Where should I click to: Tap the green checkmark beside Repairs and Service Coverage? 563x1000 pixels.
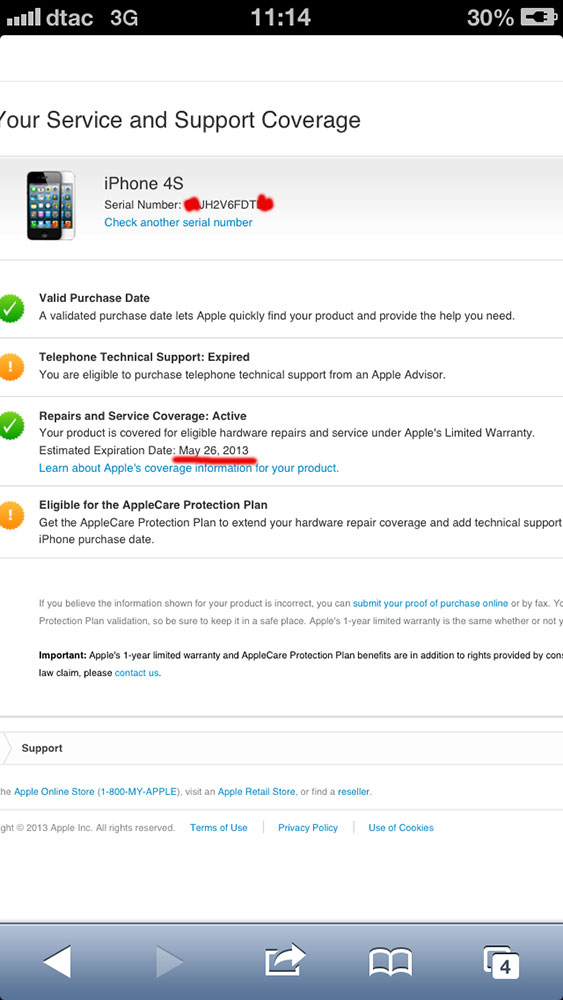pyautogui.click(x=11, y=425)
